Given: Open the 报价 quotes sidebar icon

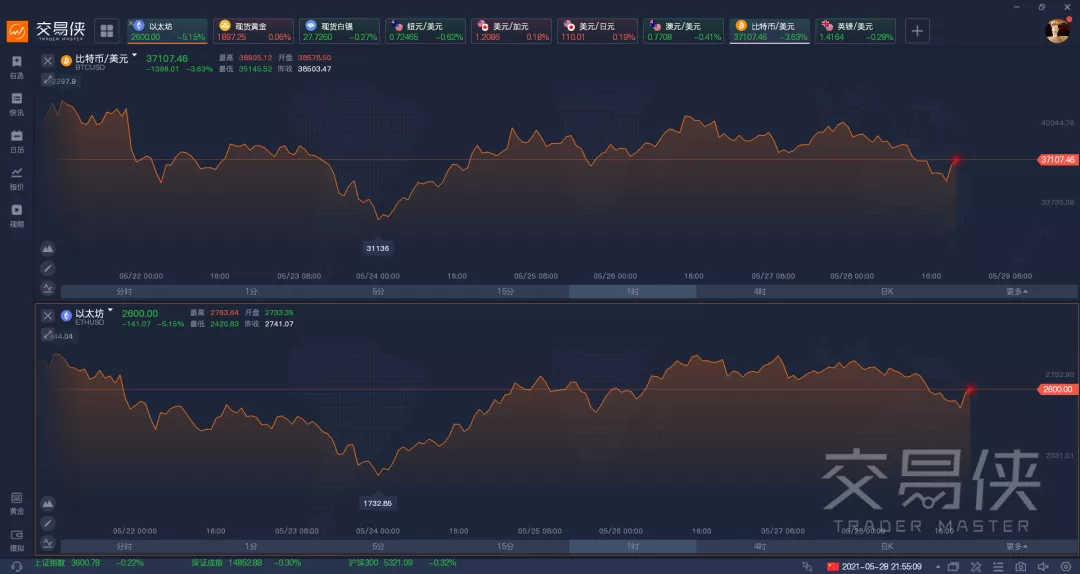Looking at the screenshot, I should [17, 178].
